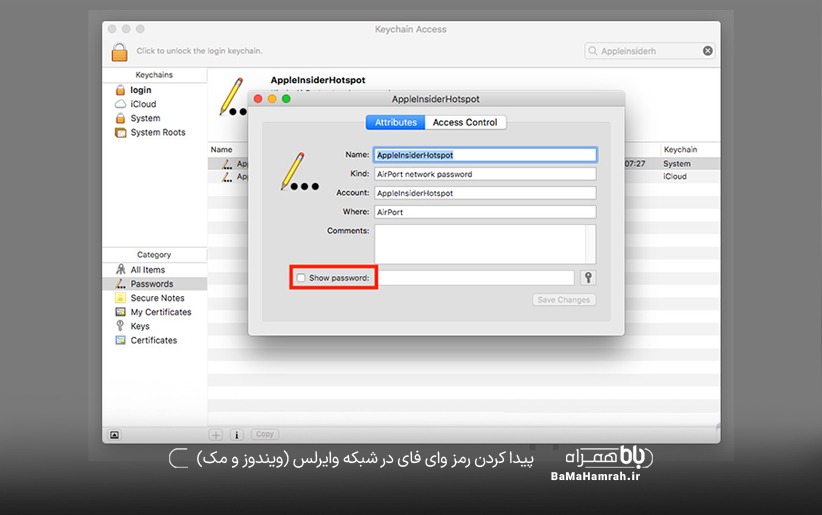Screen dimensions: 822x515
Task: Click the AppleInsiderHotspot header title in main window
Action: [x=318, y=80]
